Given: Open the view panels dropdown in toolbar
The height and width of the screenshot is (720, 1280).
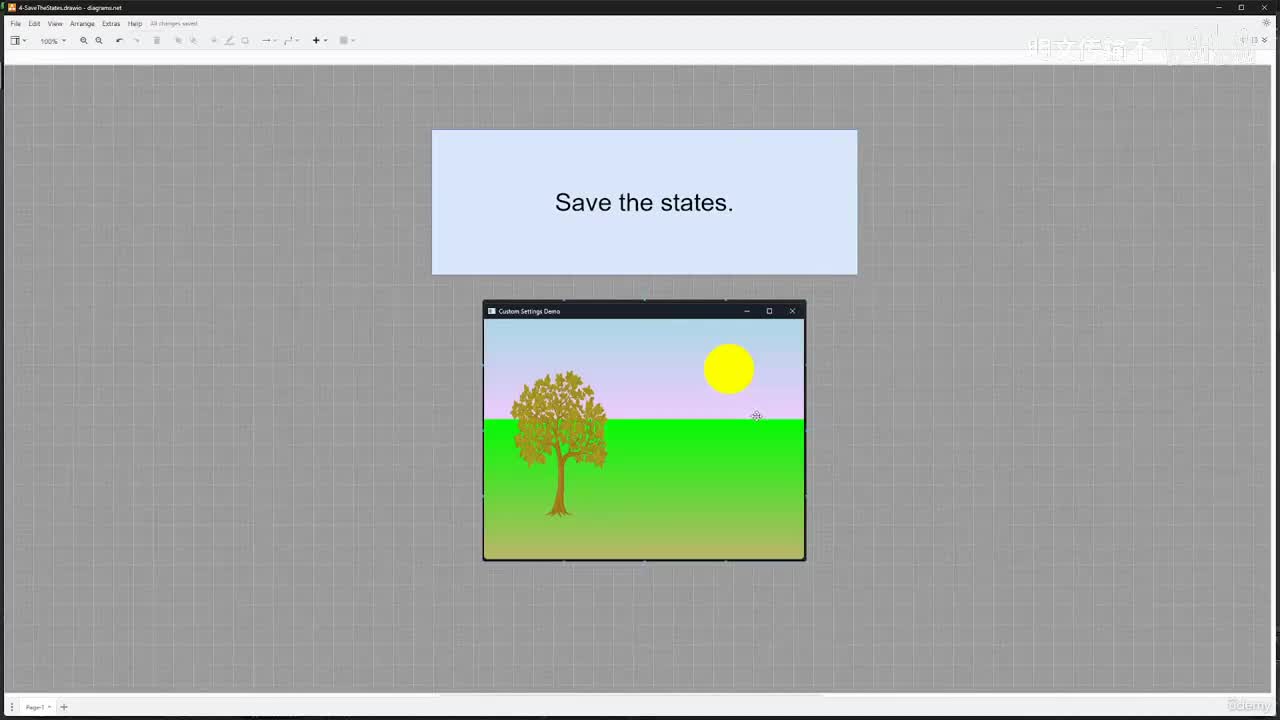Looking at the screenshot, I should click(18, 41).
